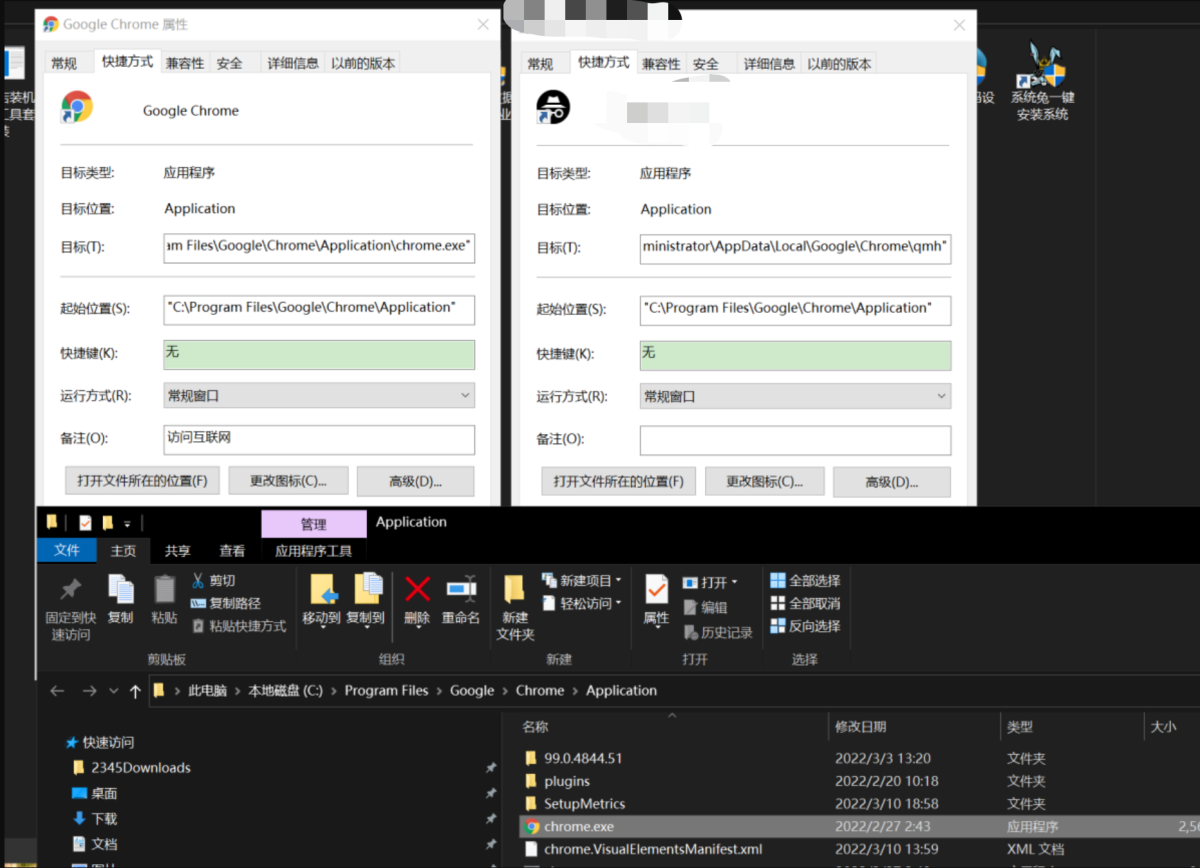Select the 系统免一键安装系统 desktop shortcut

point(1042,80)
